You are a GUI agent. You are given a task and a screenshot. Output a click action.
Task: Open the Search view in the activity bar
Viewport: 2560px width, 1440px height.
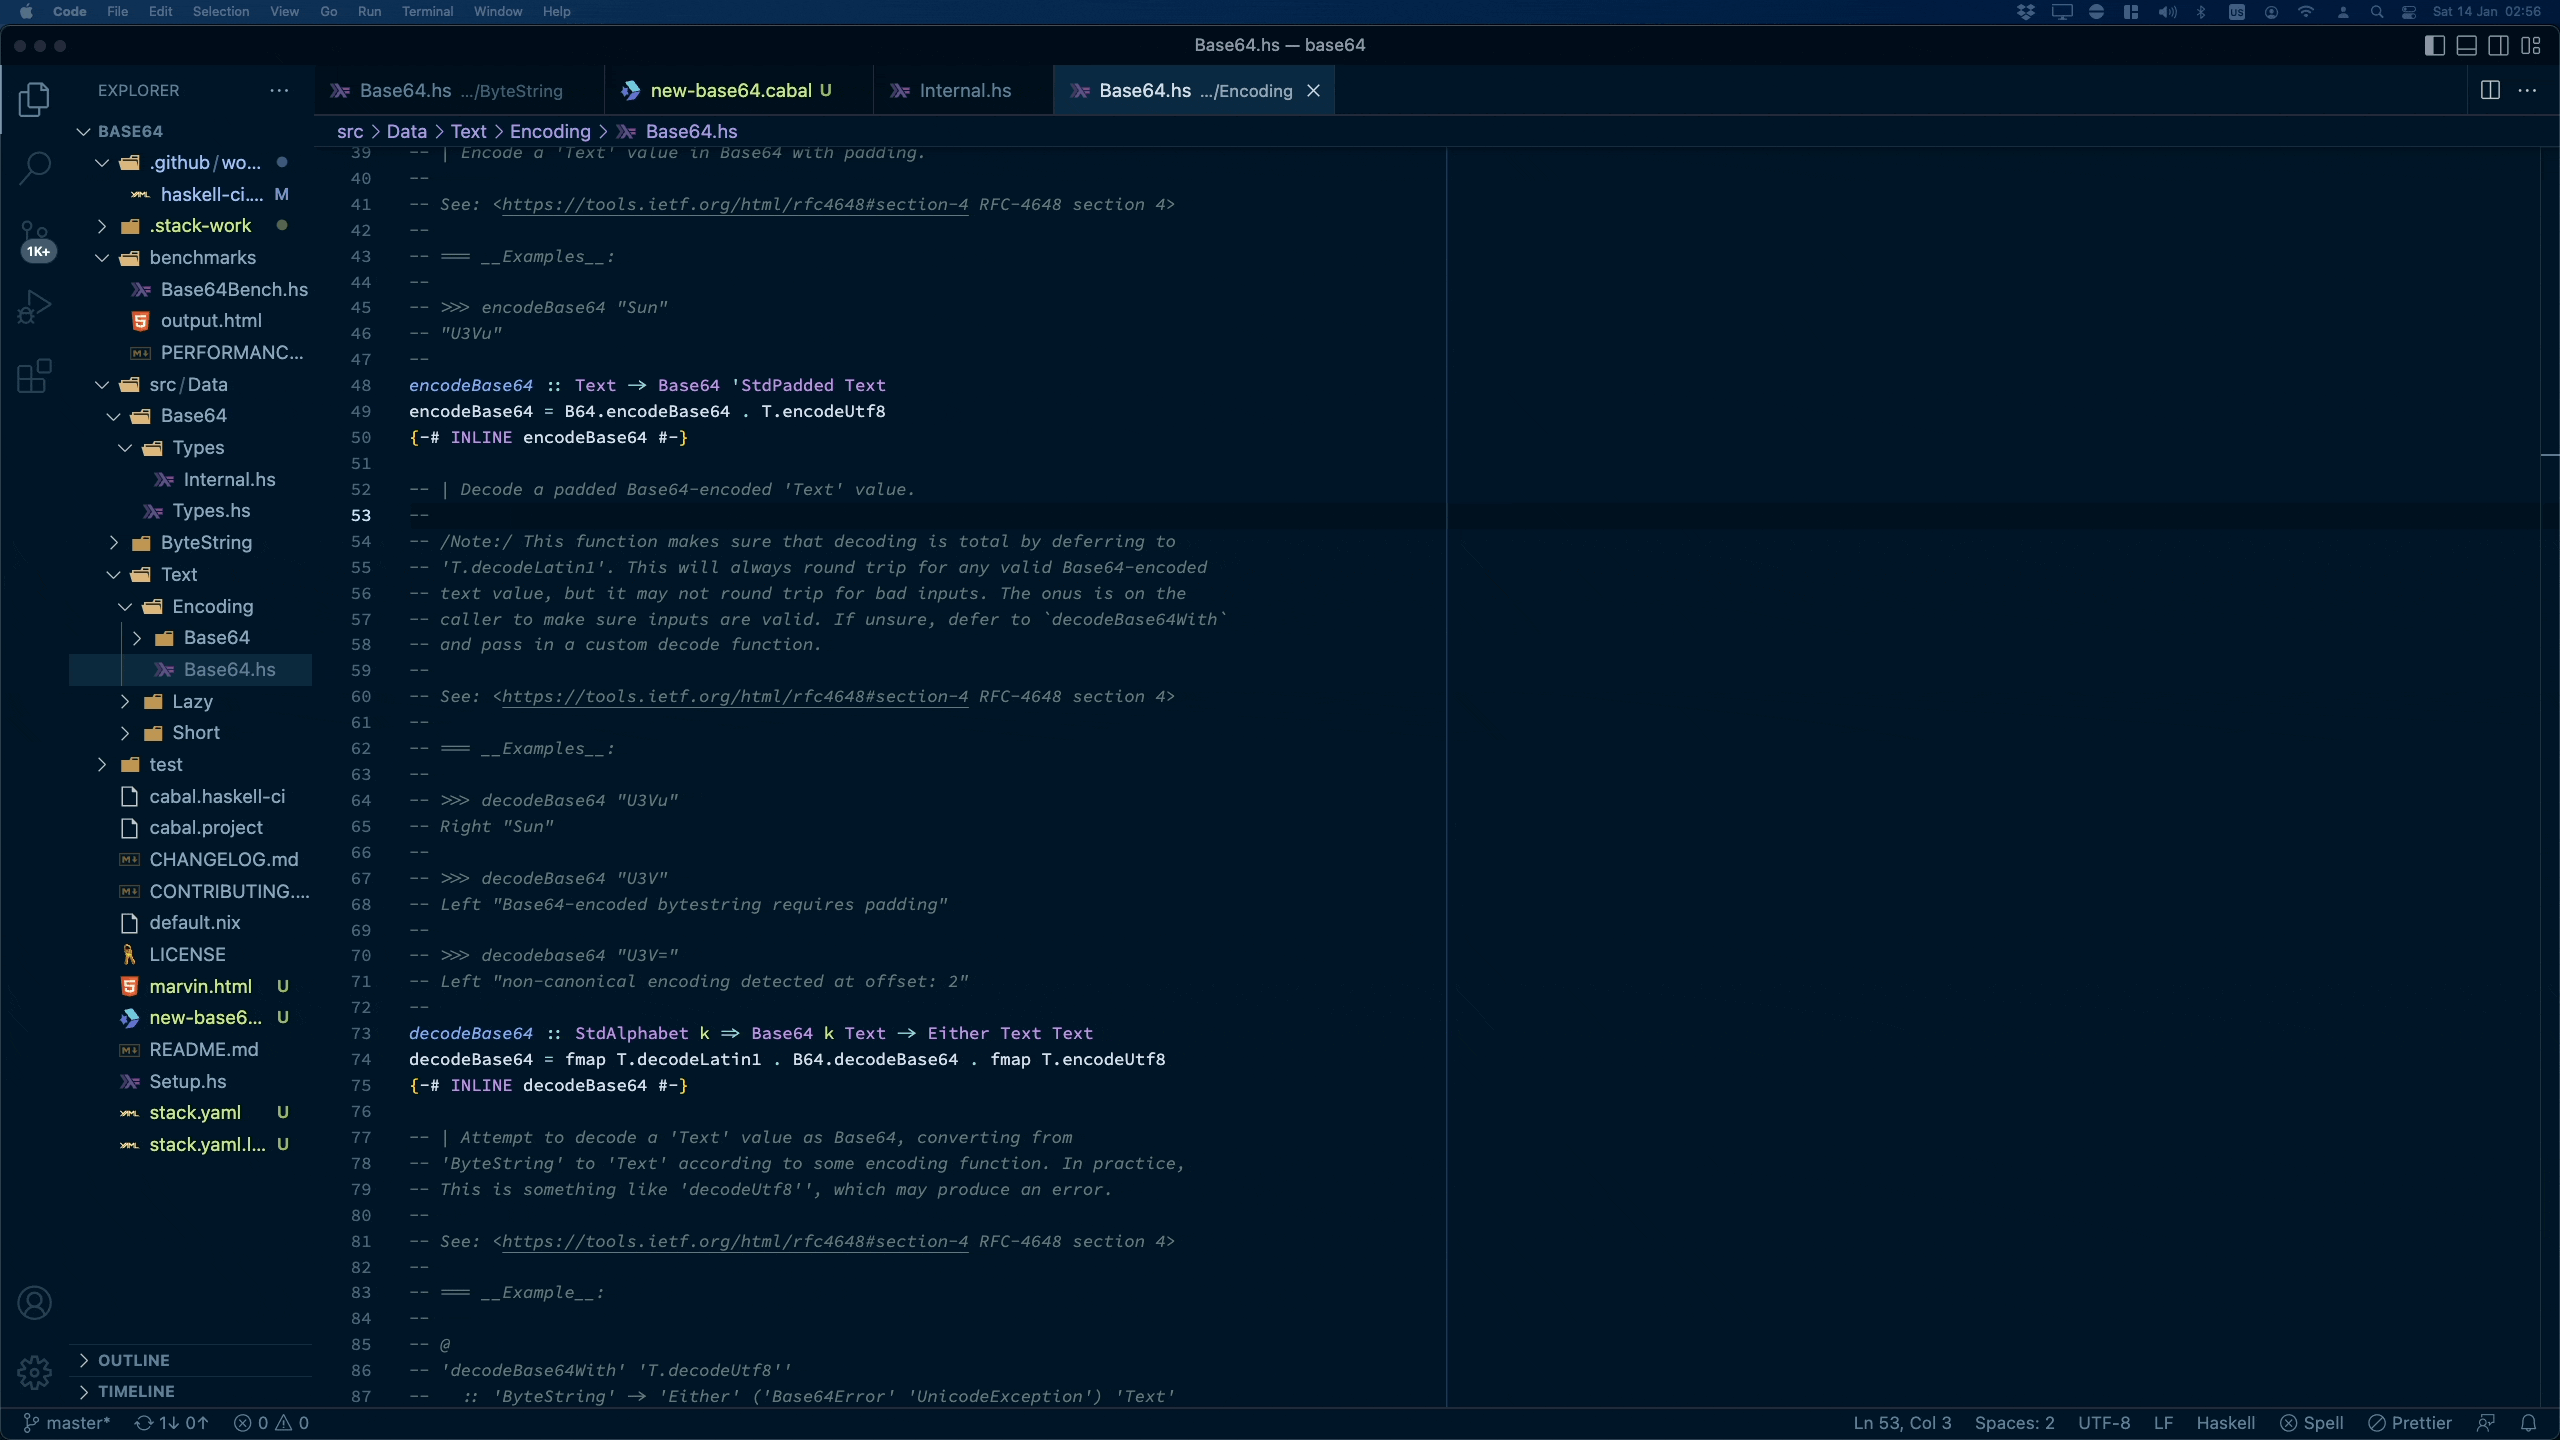pos(36,169)
